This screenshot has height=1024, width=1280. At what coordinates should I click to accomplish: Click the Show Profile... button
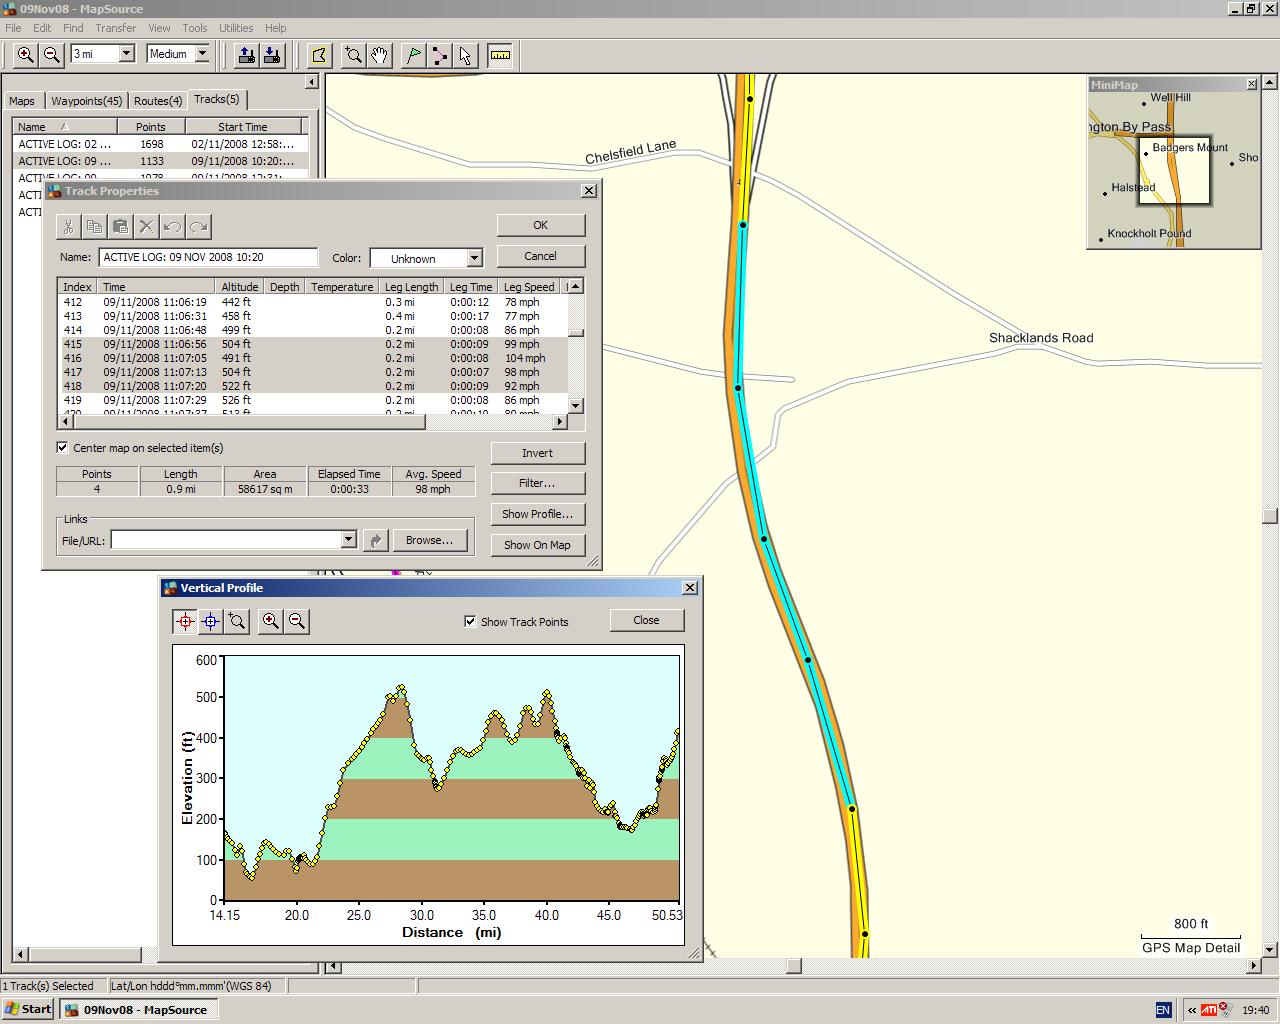coord(537,514)
